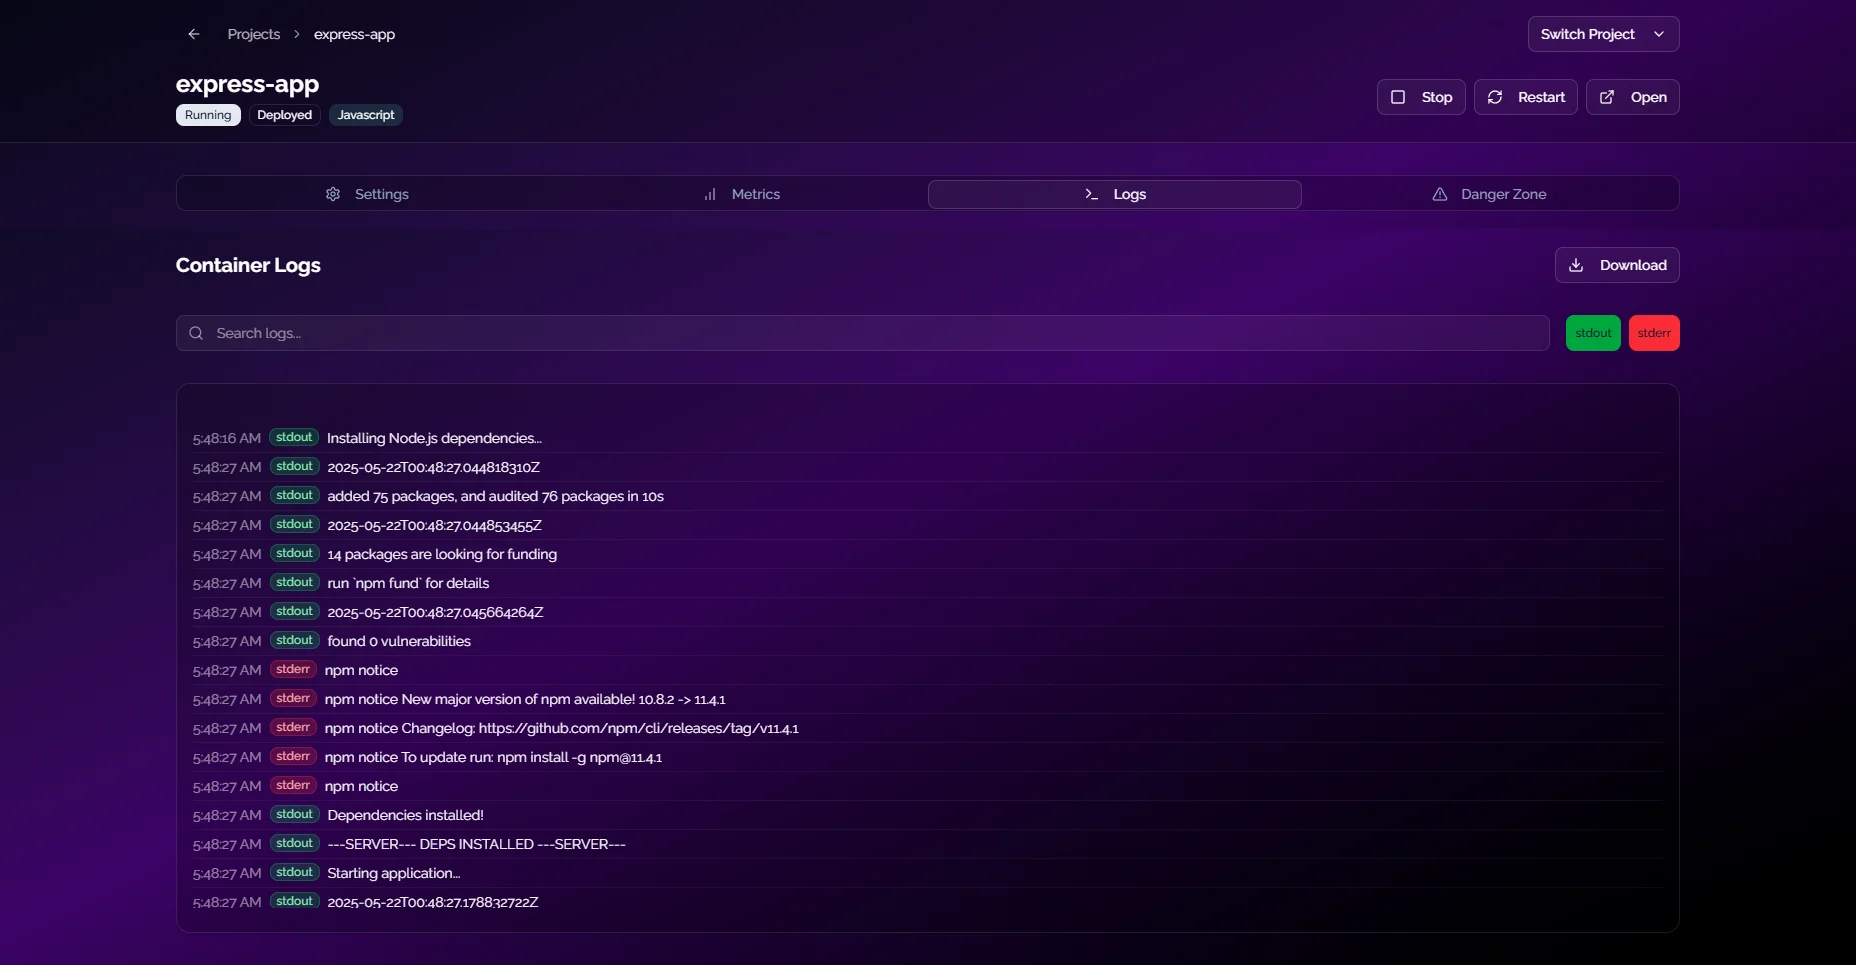Click the external link icon on the Open button
This screenshot has height=965, width=1856.
pyautogui.click(x=1606, y=96)
